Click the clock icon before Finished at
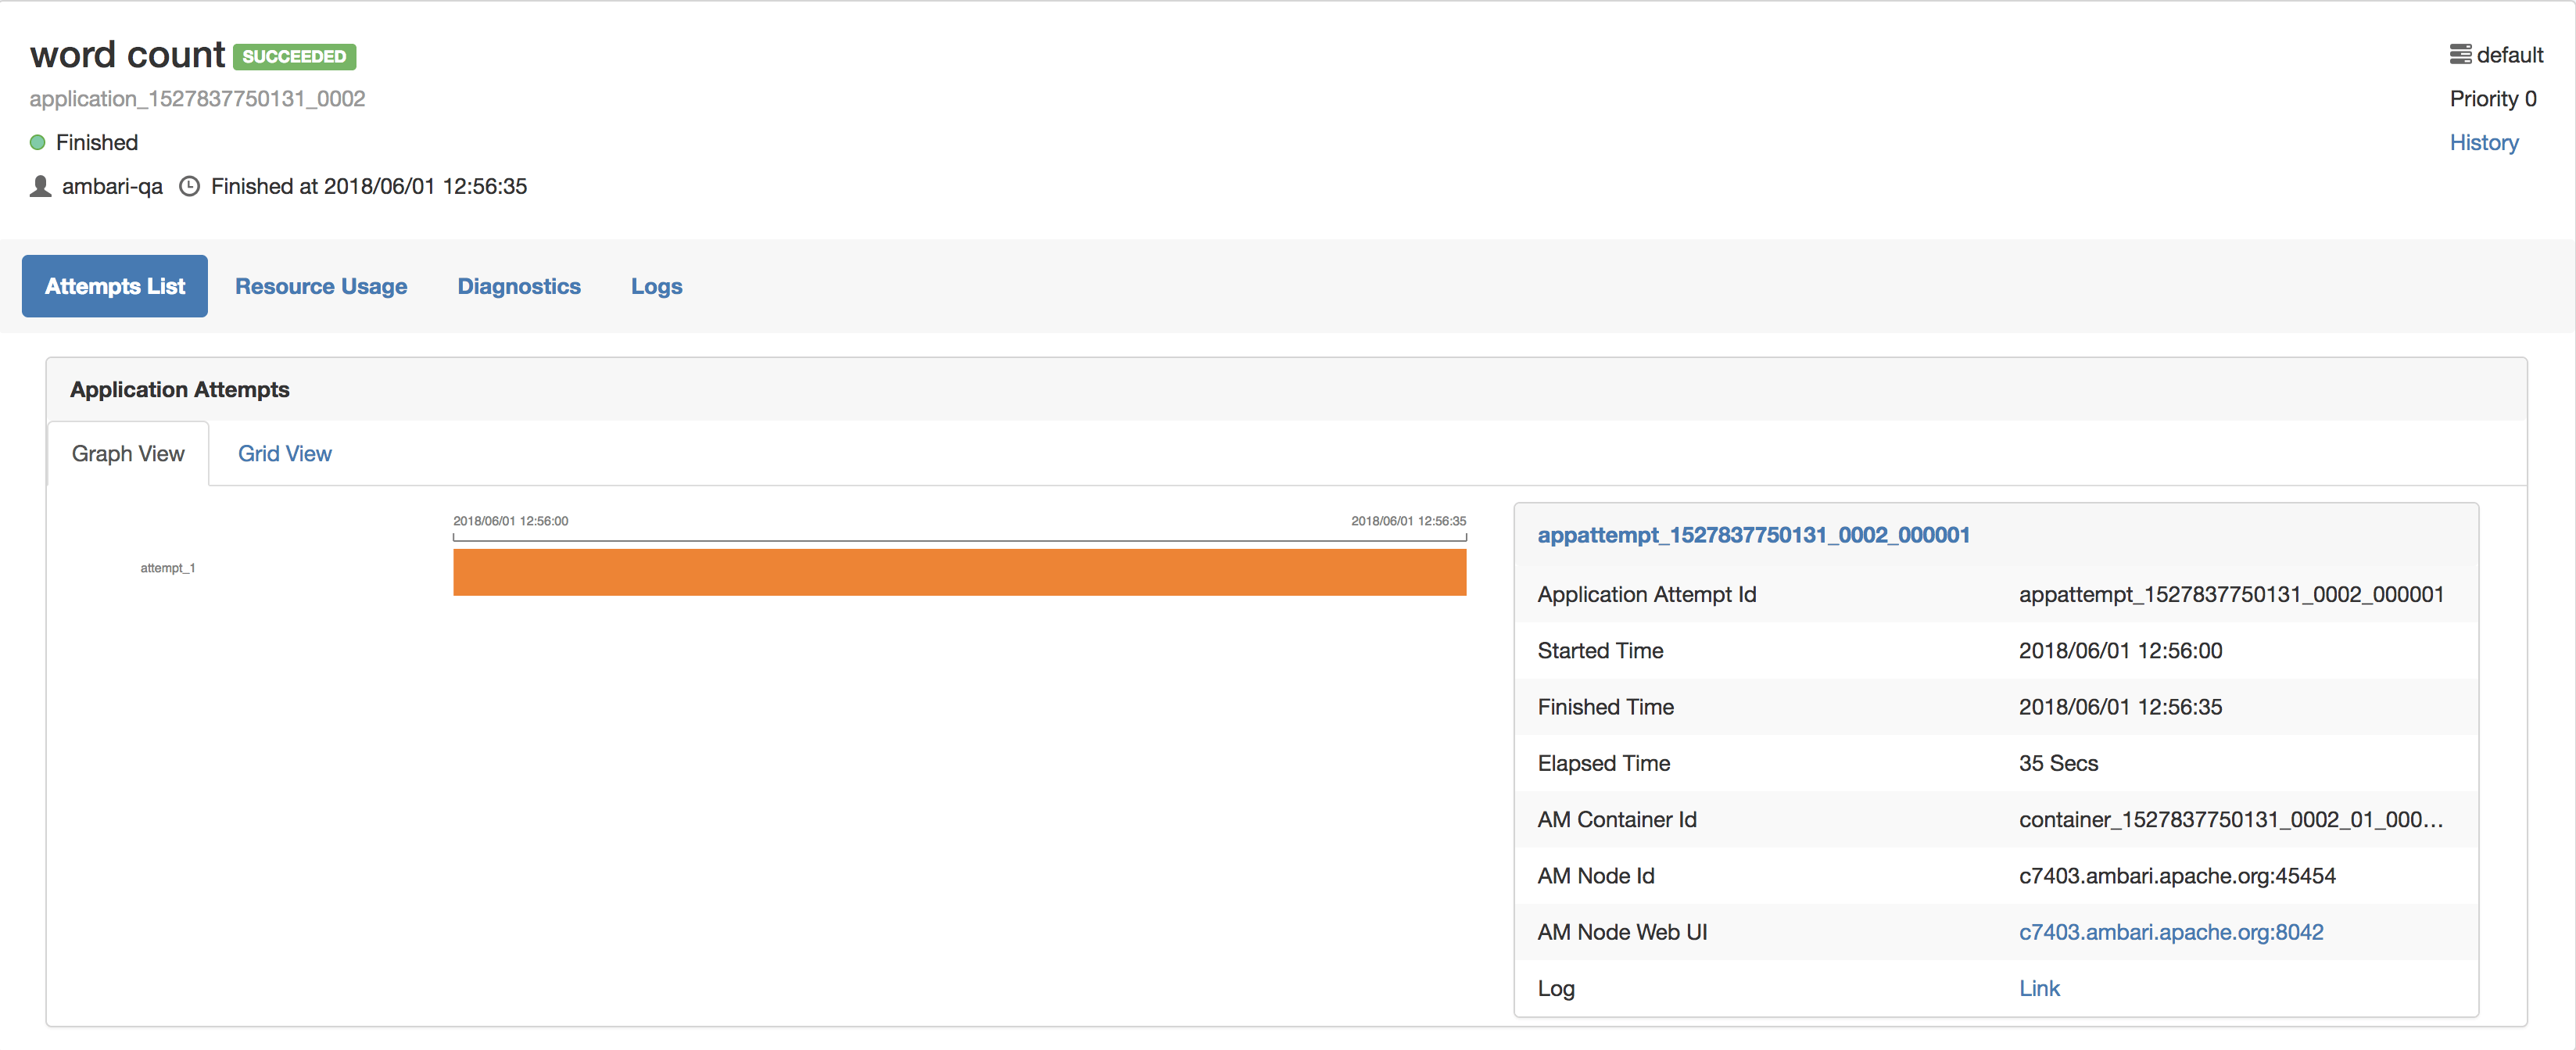This screenshot has width=2576, height=1050. click(189, 187)
